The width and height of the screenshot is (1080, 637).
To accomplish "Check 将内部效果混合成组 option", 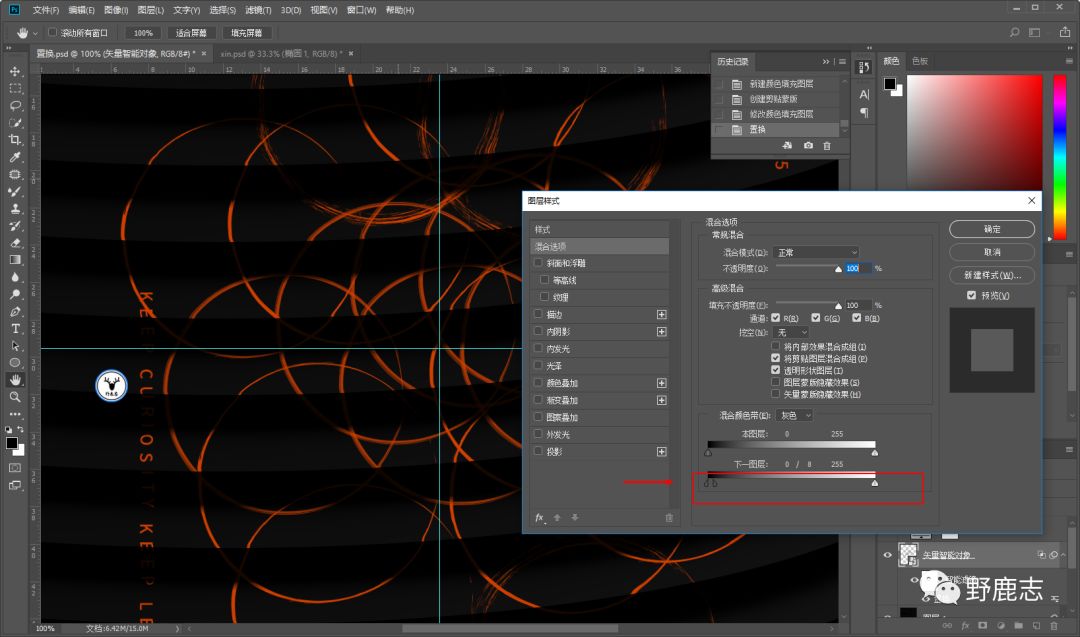I will (x=776, y=346).
